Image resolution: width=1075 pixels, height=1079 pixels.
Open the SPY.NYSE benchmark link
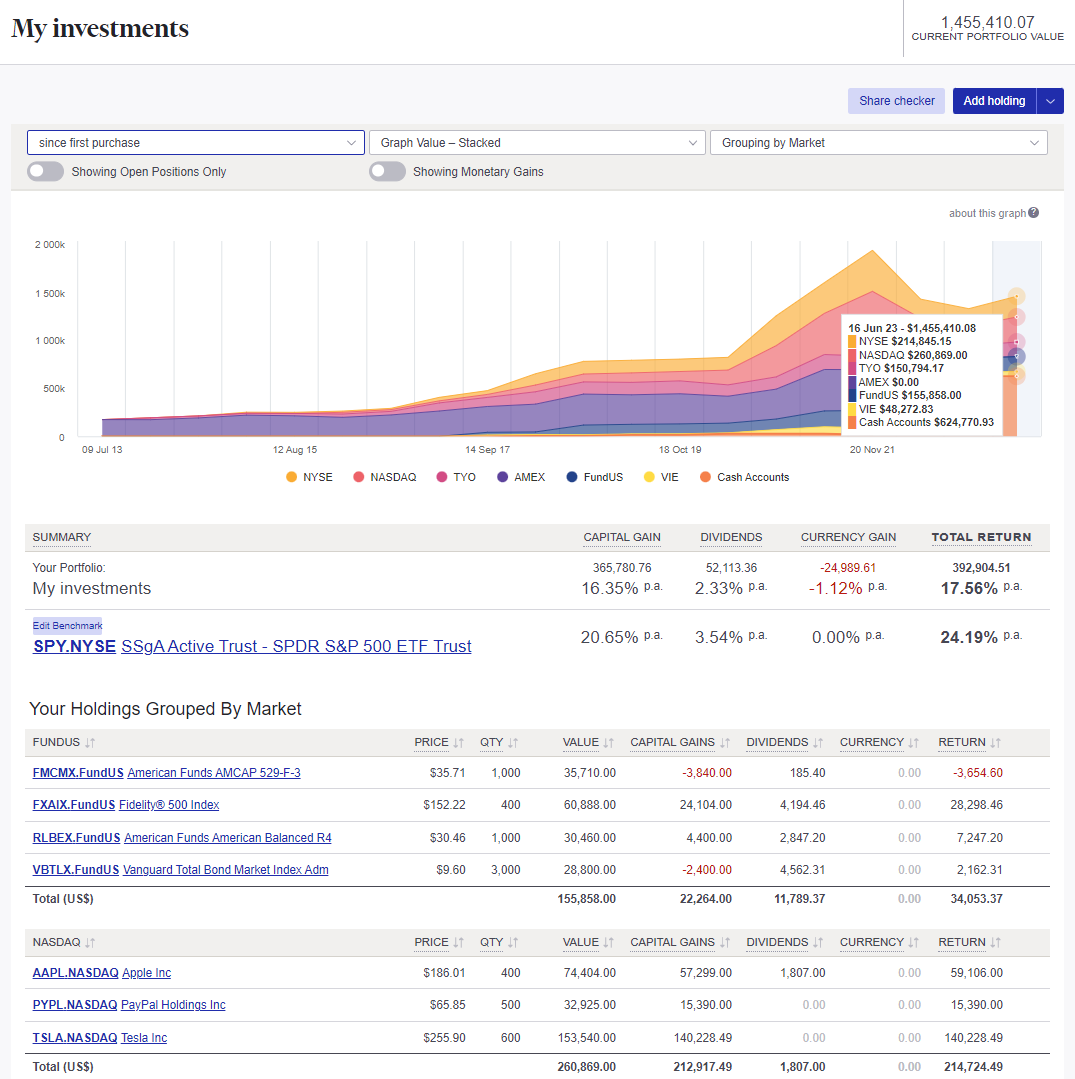[x=74, y=646]
